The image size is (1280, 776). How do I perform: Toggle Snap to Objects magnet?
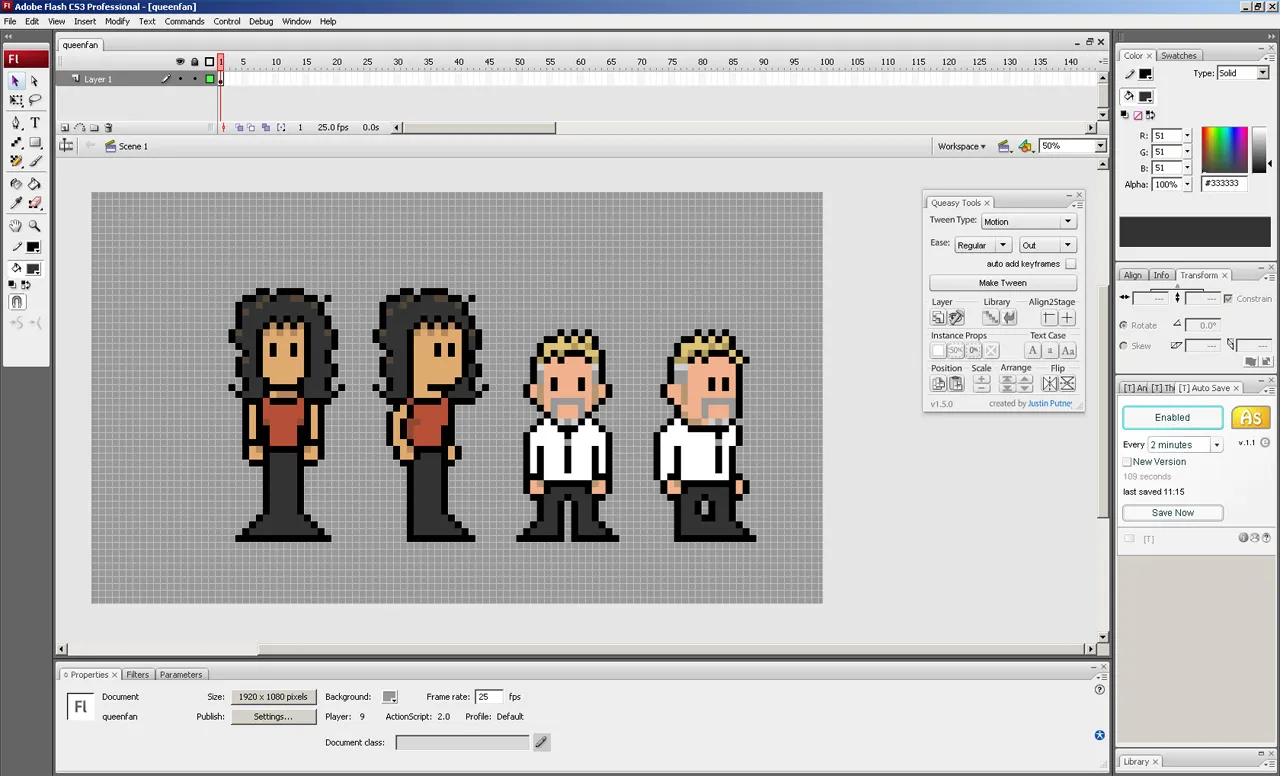[16, 302]
